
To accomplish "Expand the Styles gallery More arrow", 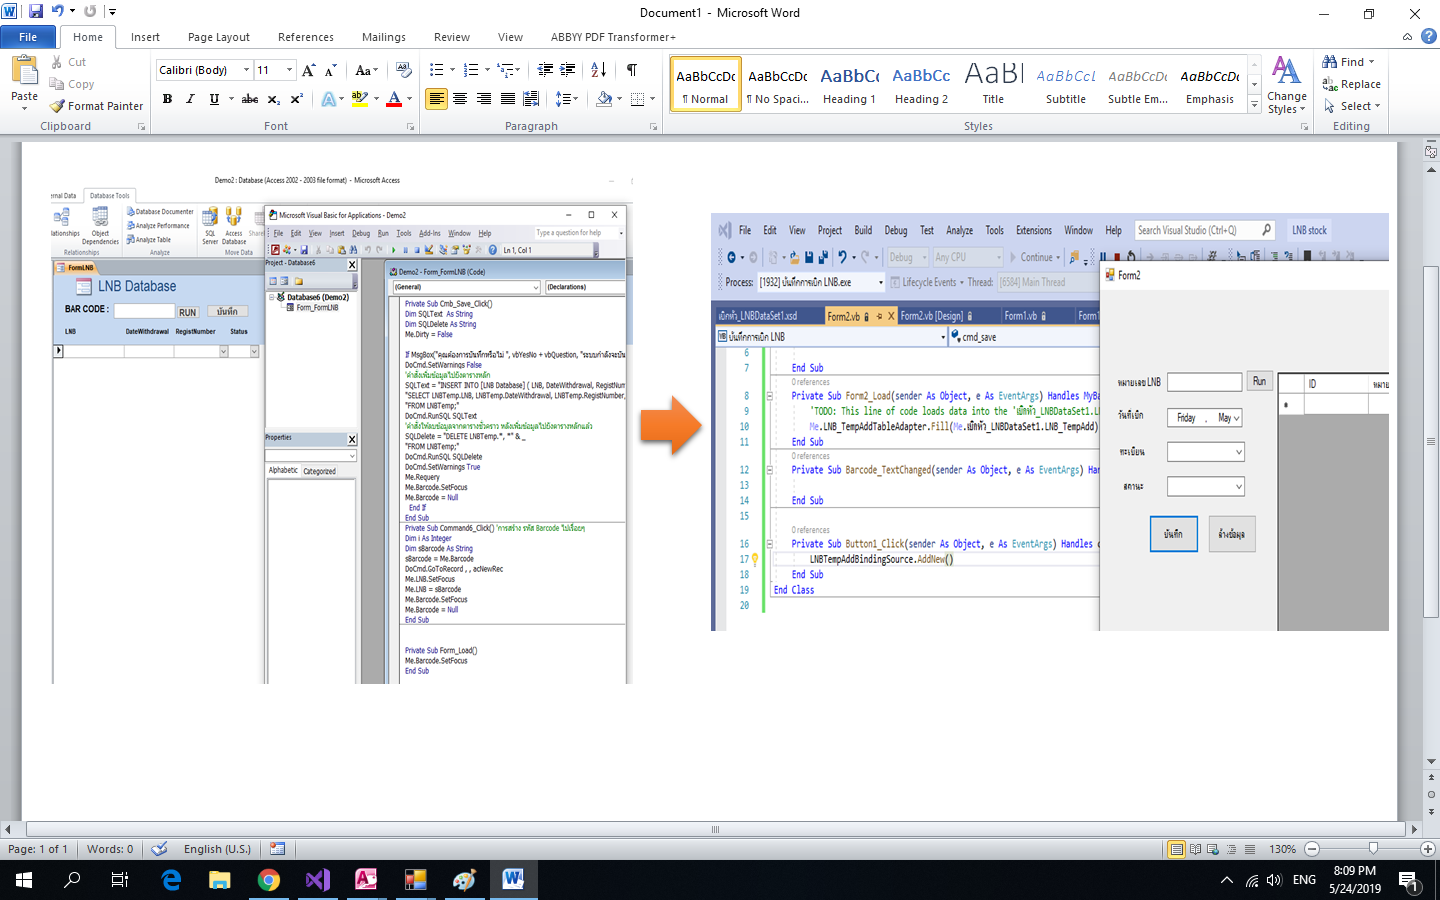I will tap(1254, 105).
